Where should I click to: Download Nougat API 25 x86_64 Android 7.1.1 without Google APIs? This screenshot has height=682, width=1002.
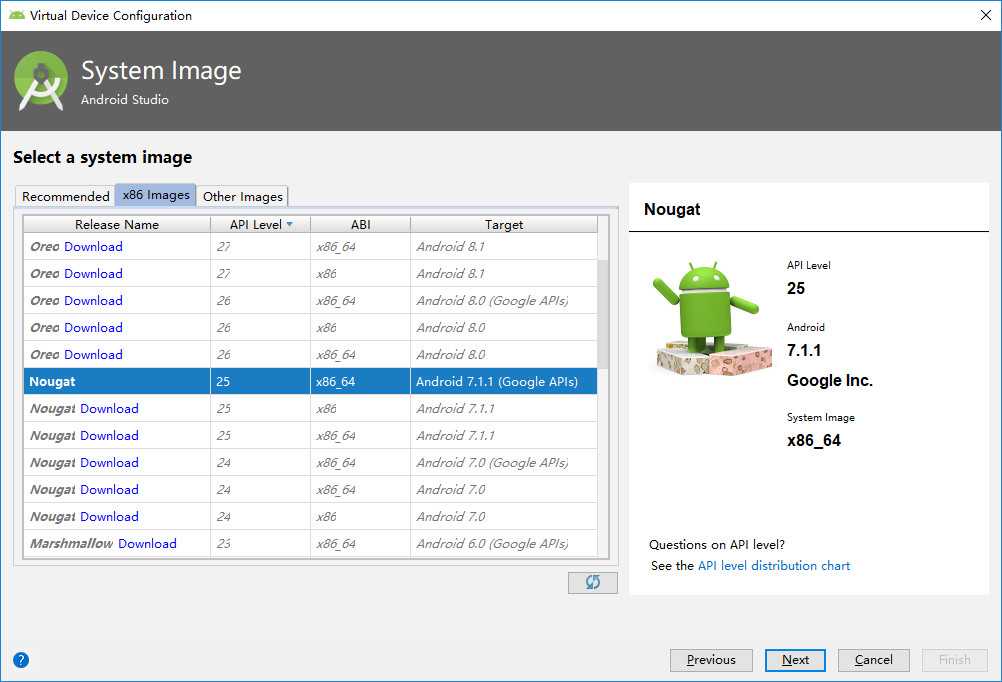[109, 435]
